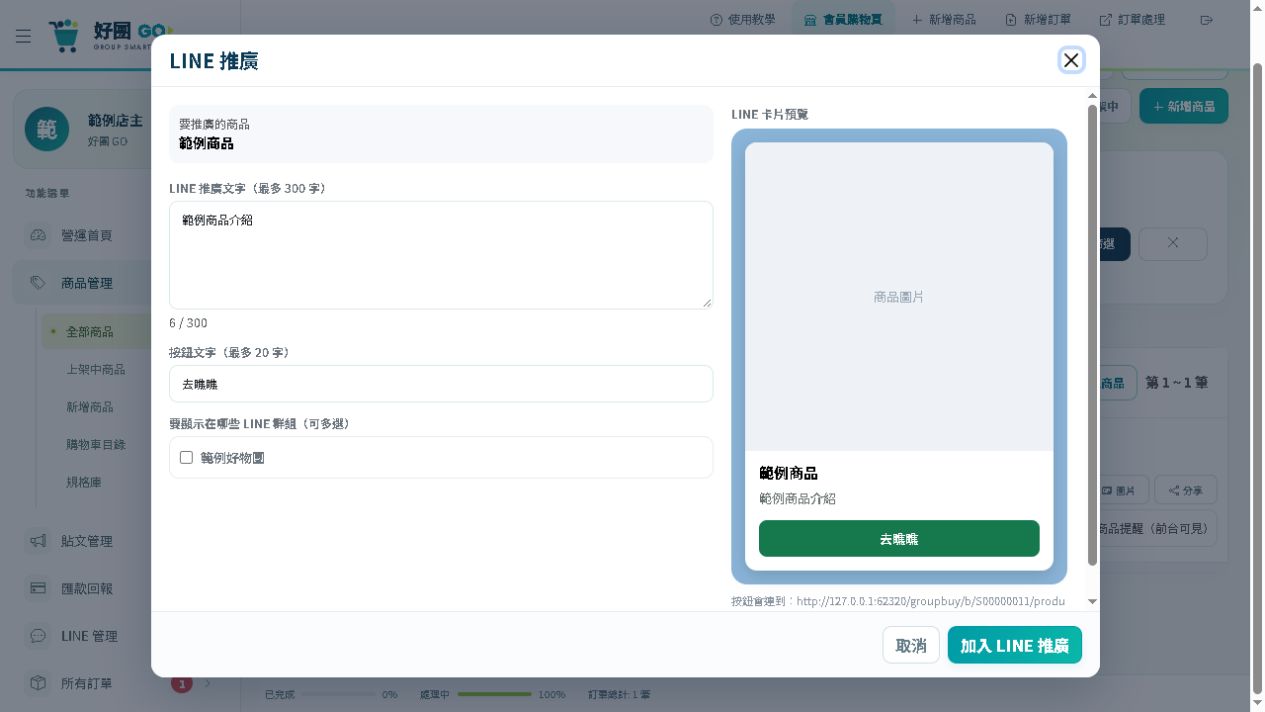
Task: Open 會員購物頁 tab in top bar
Action: point(843,19)
